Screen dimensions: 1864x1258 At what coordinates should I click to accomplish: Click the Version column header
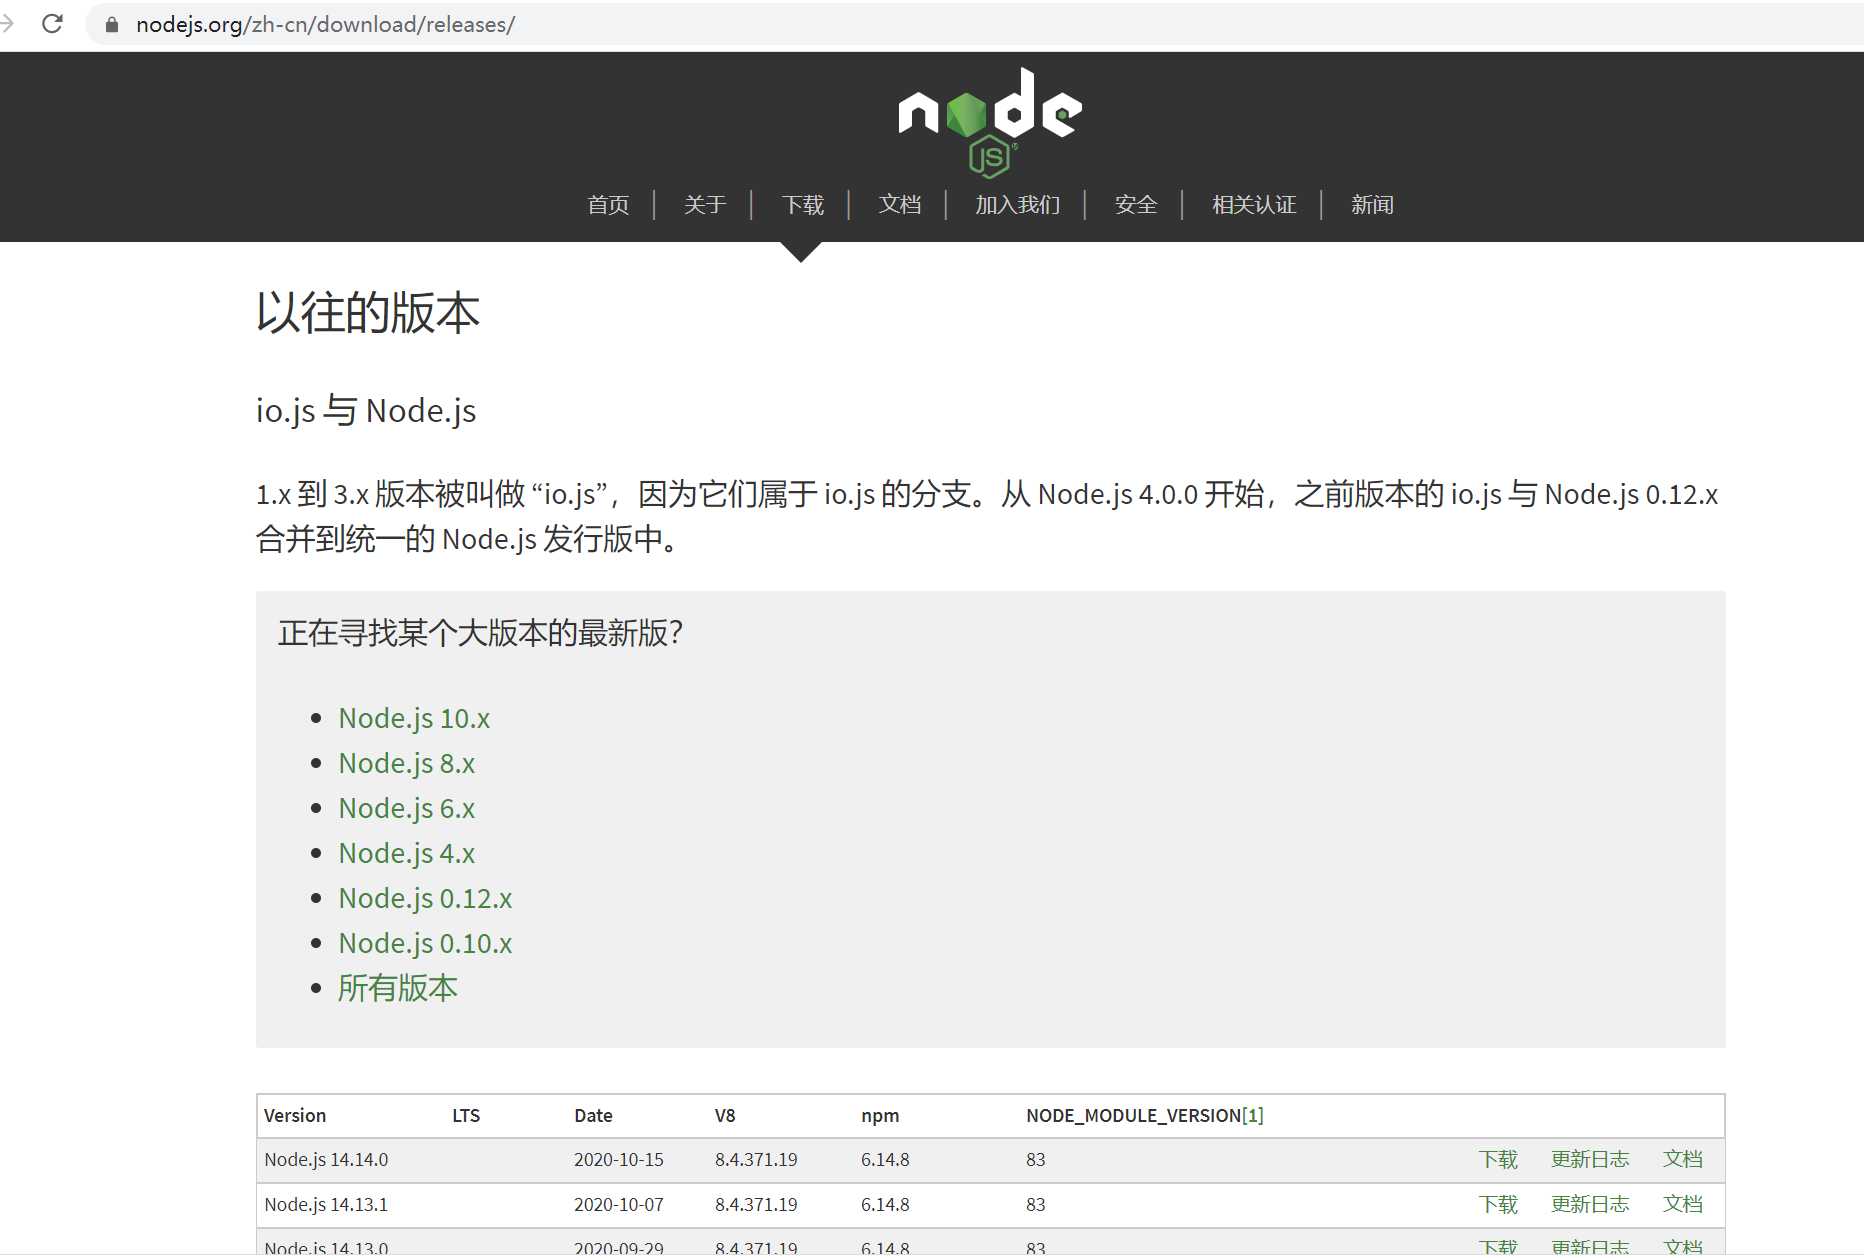point(295,1115)
